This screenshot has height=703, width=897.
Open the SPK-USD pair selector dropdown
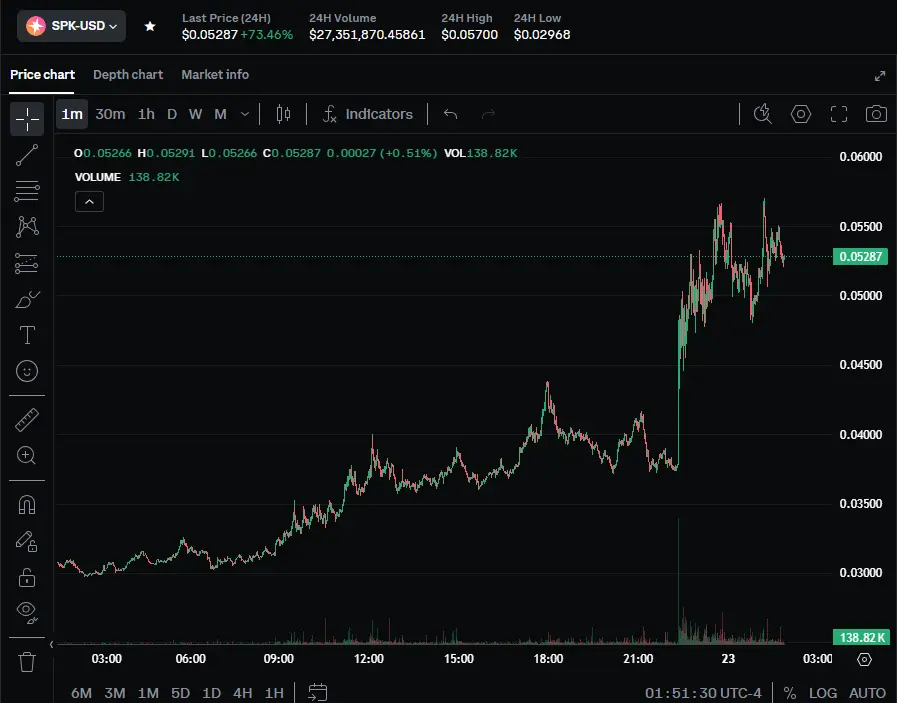[72, 26]
